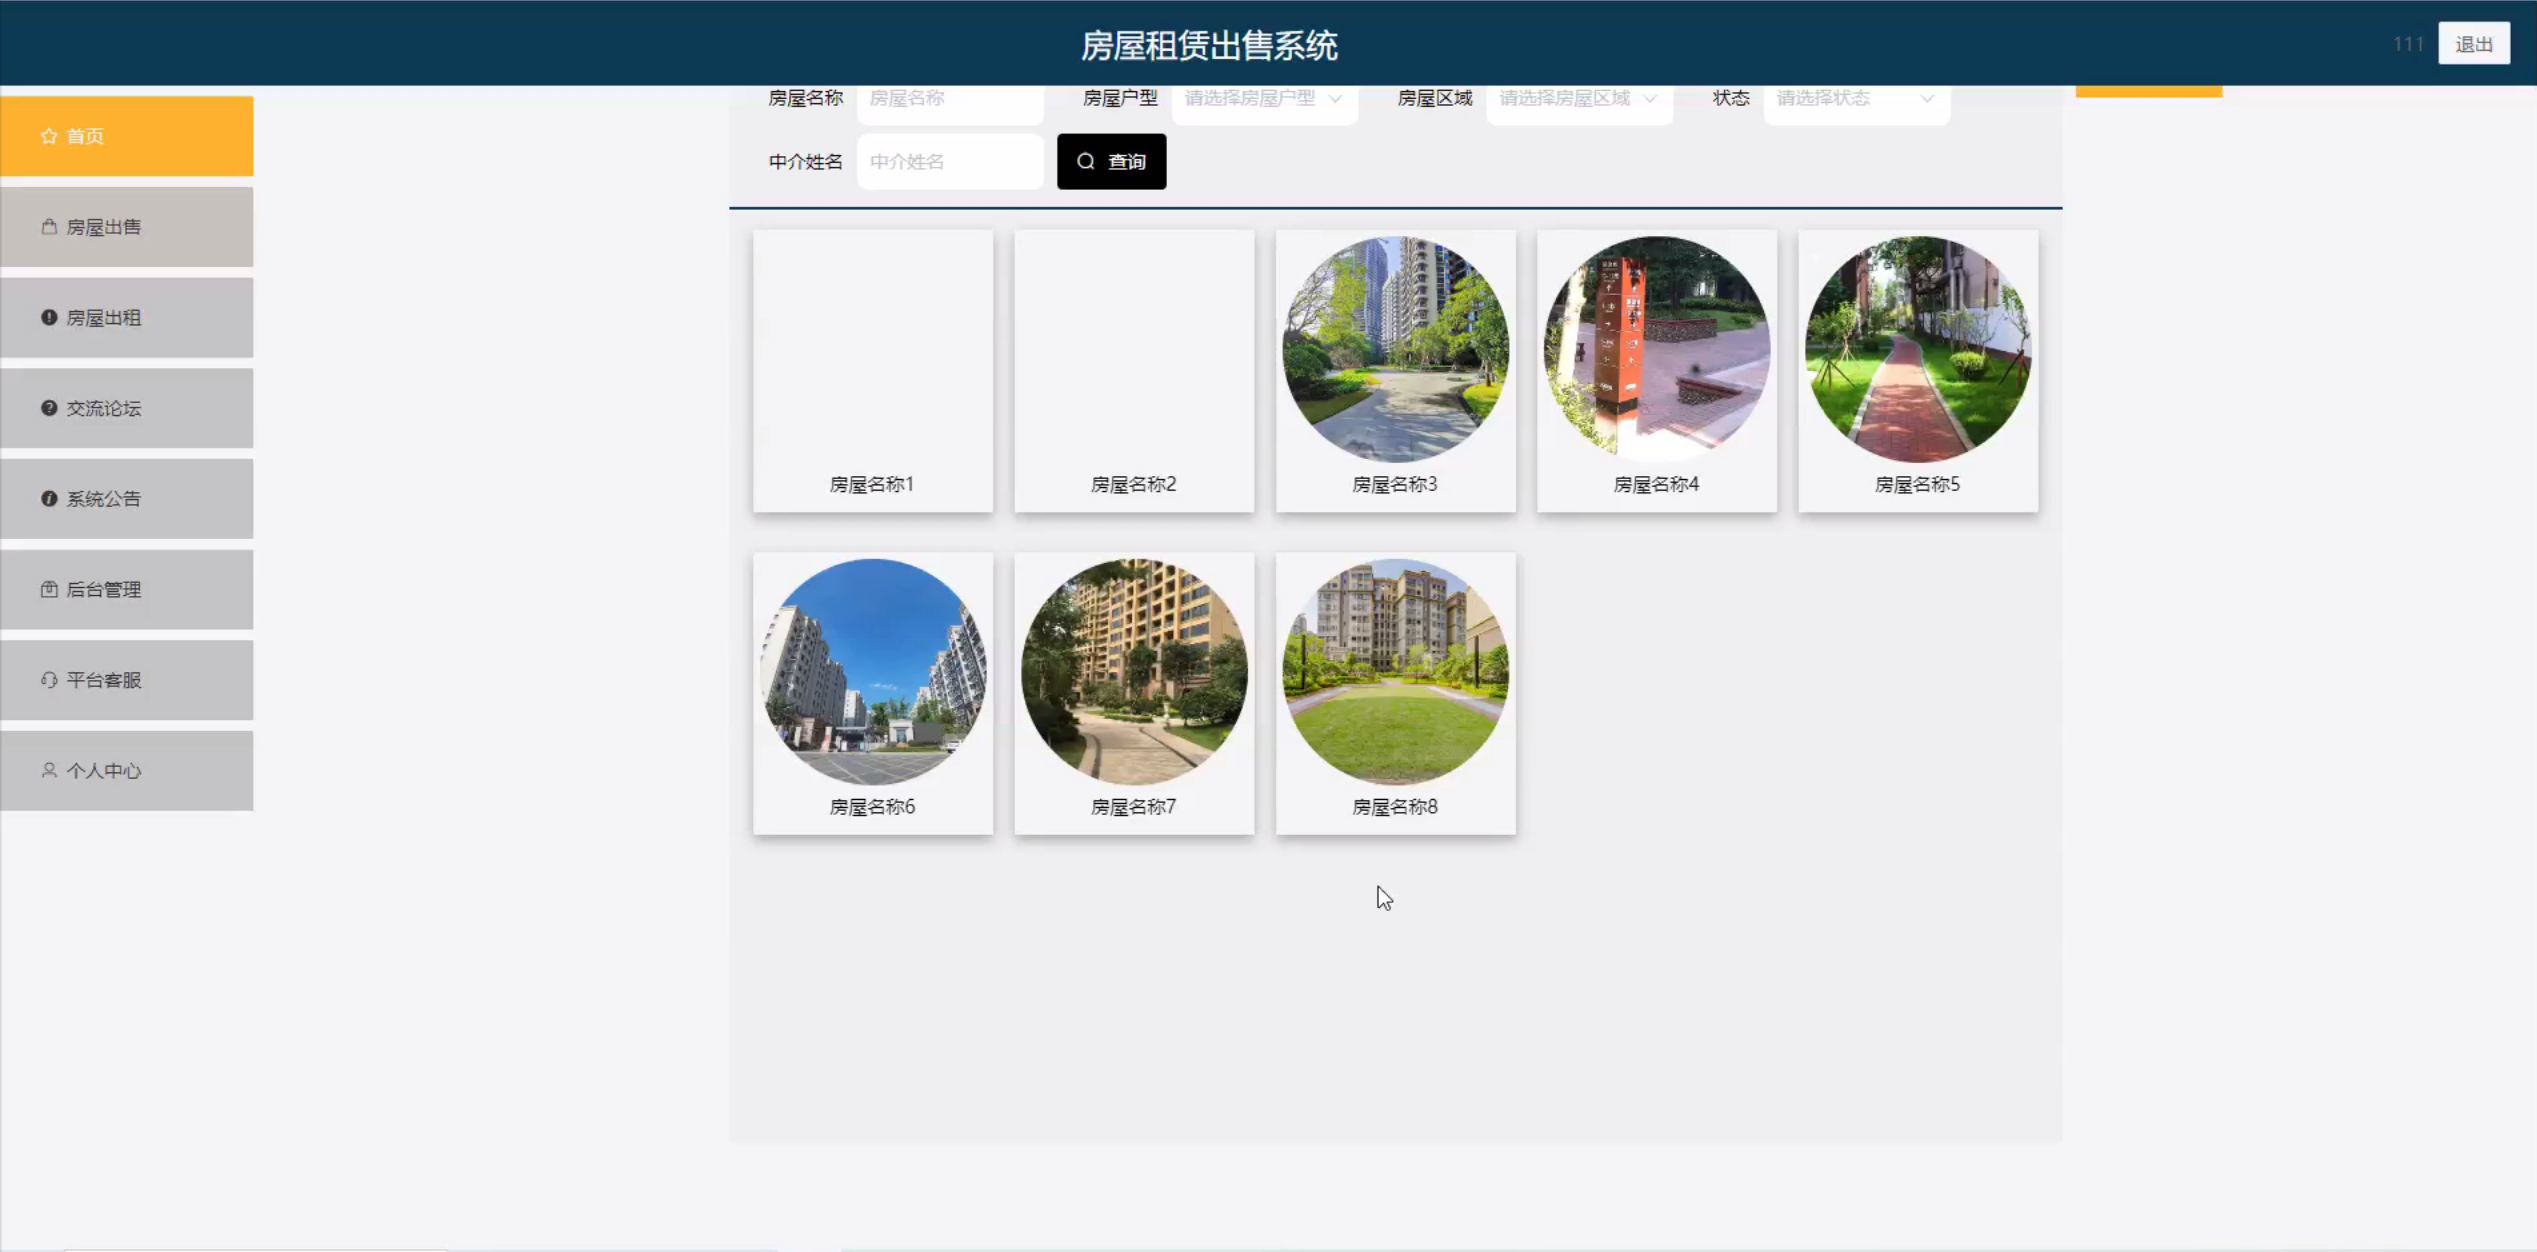
Task: Open the 房屋区域 selection dropdown
Action: click(x=1578, y=100)
